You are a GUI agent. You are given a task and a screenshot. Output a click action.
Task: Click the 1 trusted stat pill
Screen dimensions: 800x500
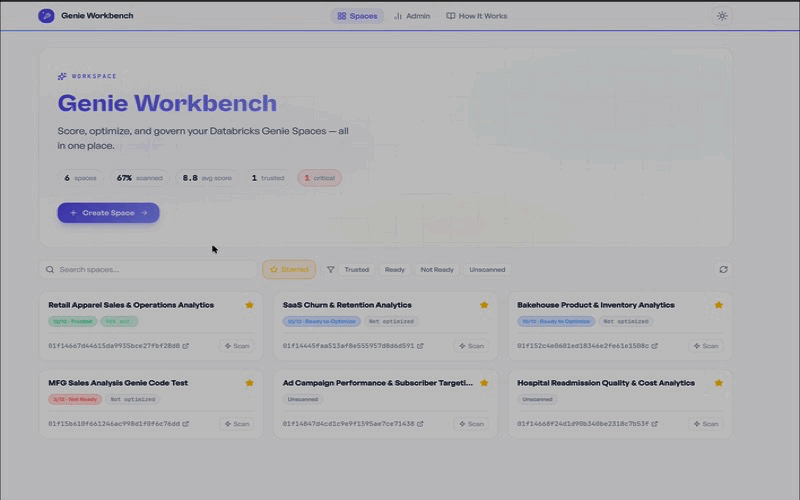pyautogui.click(x=267, y=178)
